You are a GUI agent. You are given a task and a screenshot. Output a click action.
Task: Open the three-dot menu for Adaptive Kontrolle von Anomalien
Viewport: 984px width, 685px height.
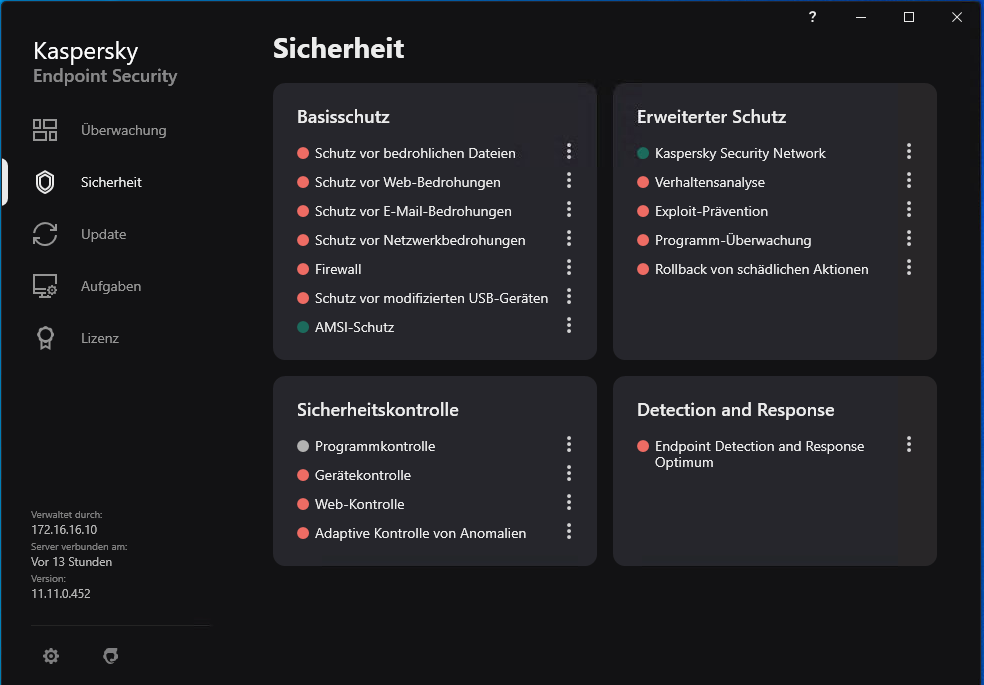(569, 531)
